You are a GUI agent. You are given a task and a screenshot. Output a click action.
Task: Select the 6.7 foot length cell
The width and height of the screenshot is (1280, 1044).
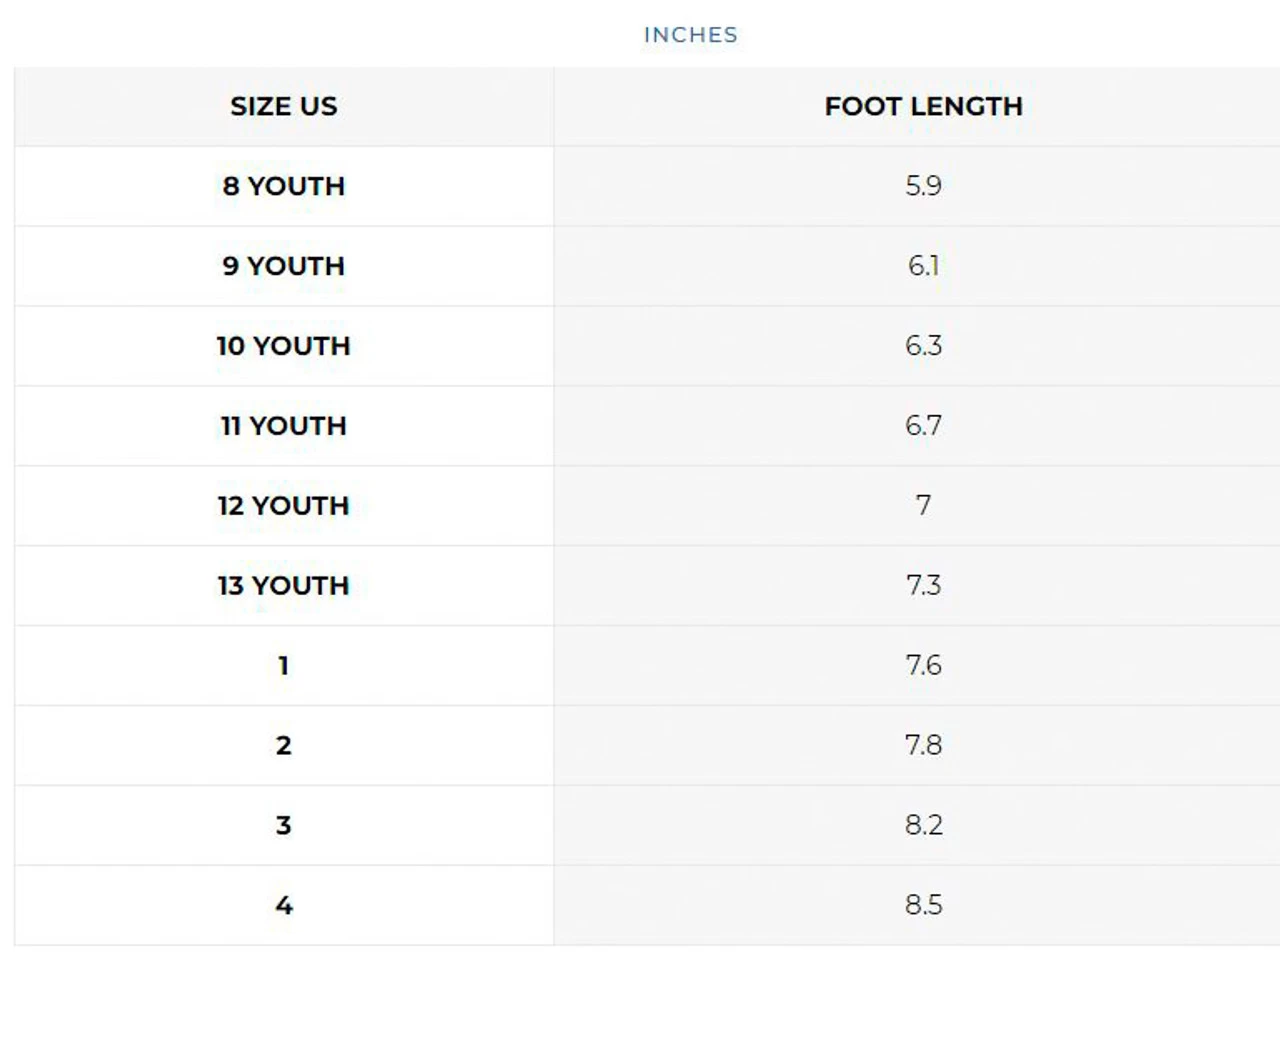tap(923, 426)
